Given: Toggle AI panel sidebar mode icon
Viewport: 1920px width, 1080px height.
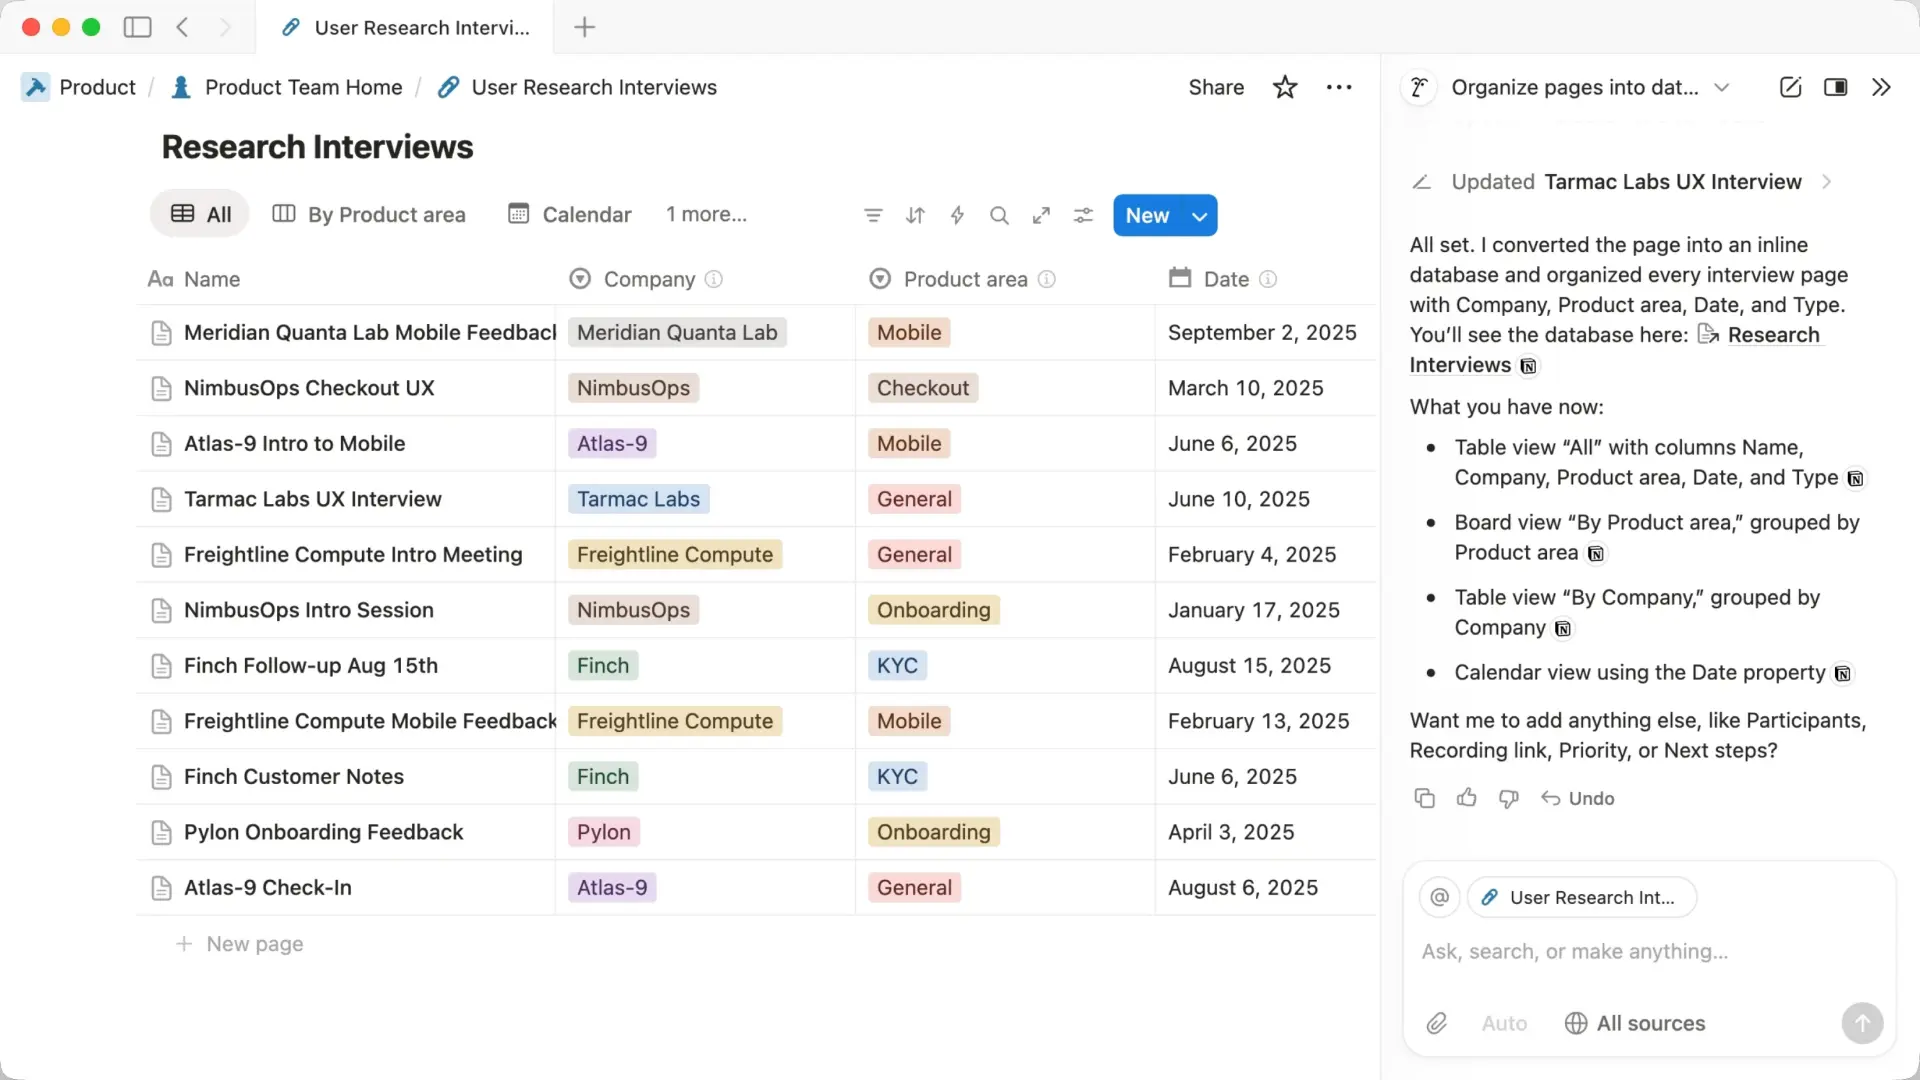Looking at the screenshot, I should [1835, 87].
